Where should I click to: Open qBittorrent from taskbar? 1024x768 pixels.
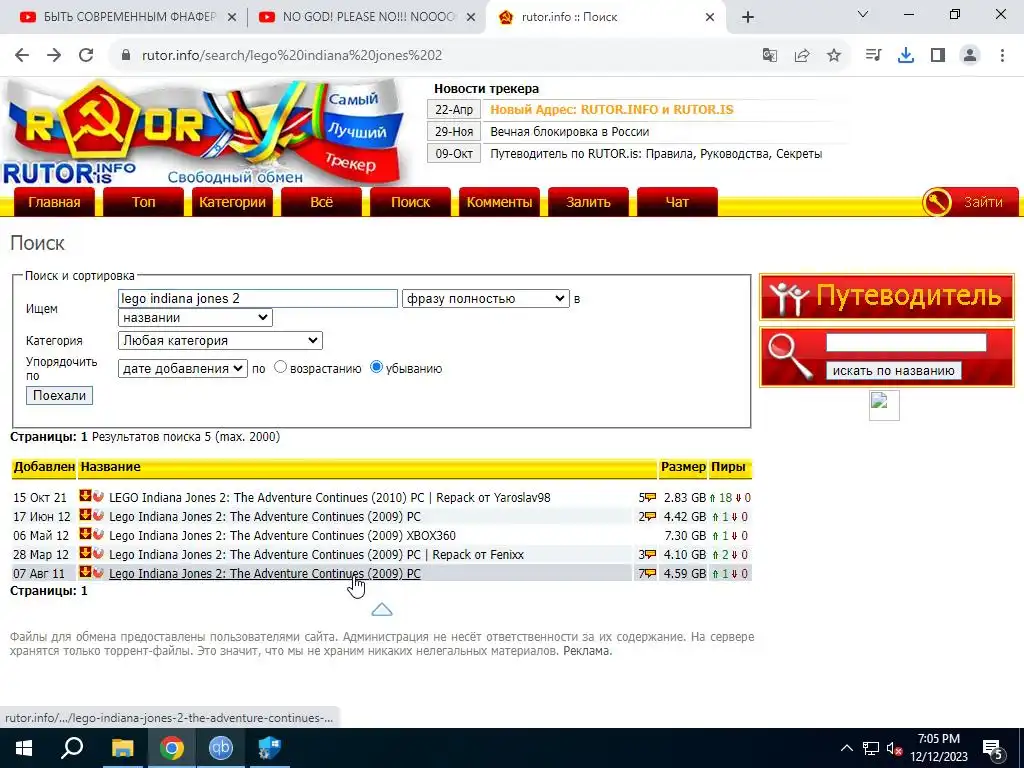pyautogui.click(x=221, y=748)
